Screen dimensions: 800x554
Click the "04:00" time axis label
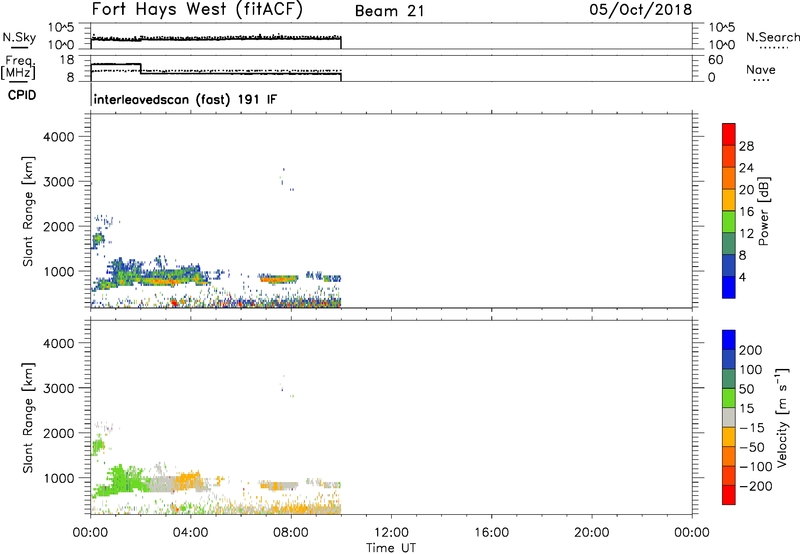pos(190,533)
